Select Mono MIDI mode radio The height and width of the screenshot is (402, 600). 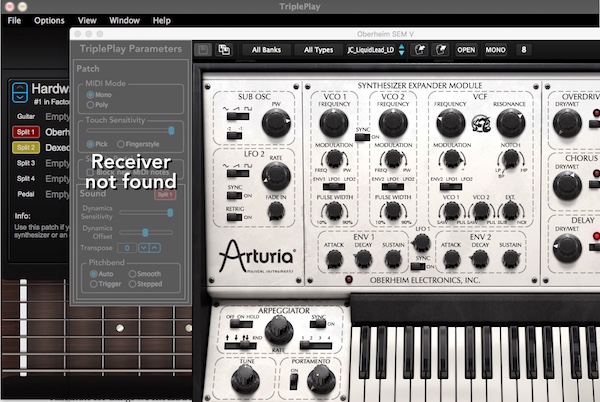(x=90, y=94)
